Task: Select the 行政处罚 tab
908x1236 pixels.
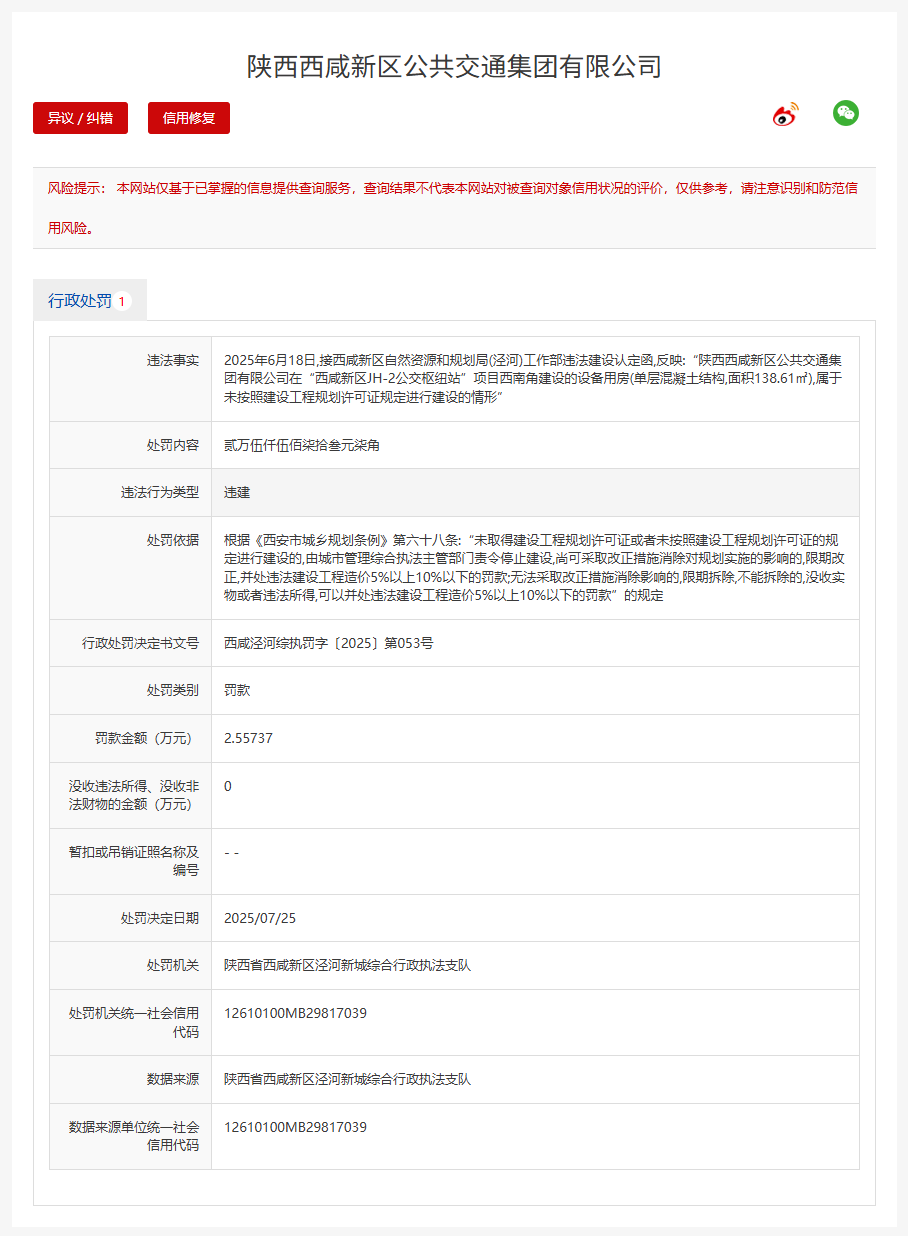Action: point(90,300)
